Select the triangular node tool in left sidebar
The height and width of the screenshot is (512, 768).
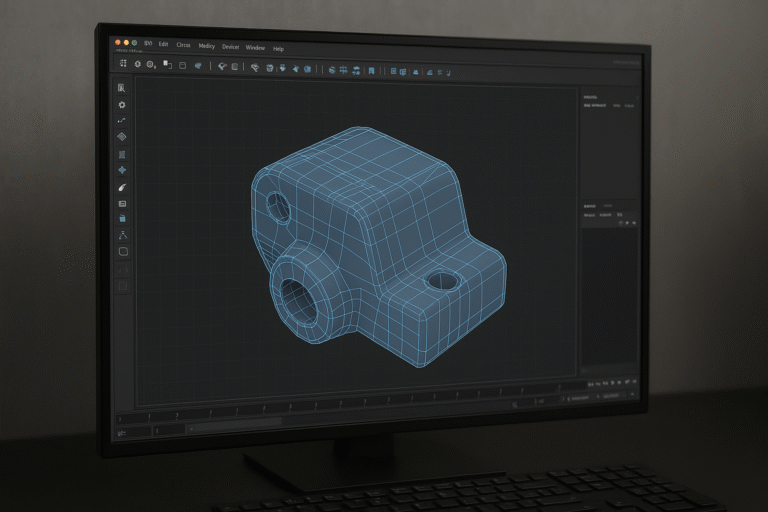[x=122, y=235]
